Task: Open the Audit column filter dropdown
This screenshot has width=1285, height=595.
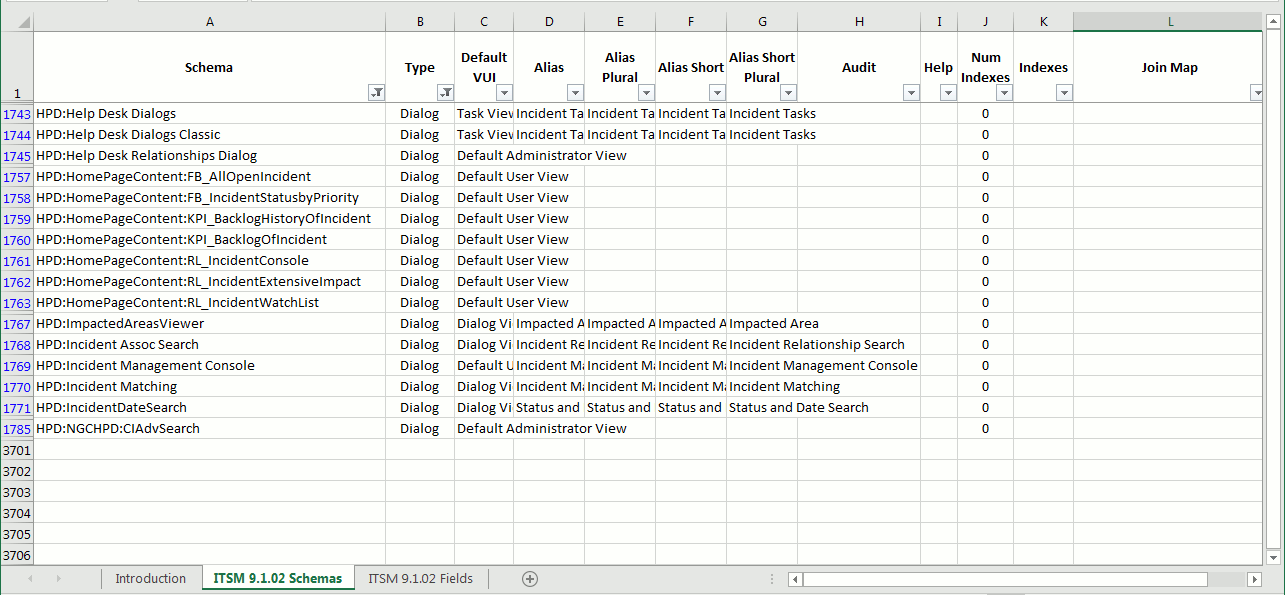Action: 911,93
